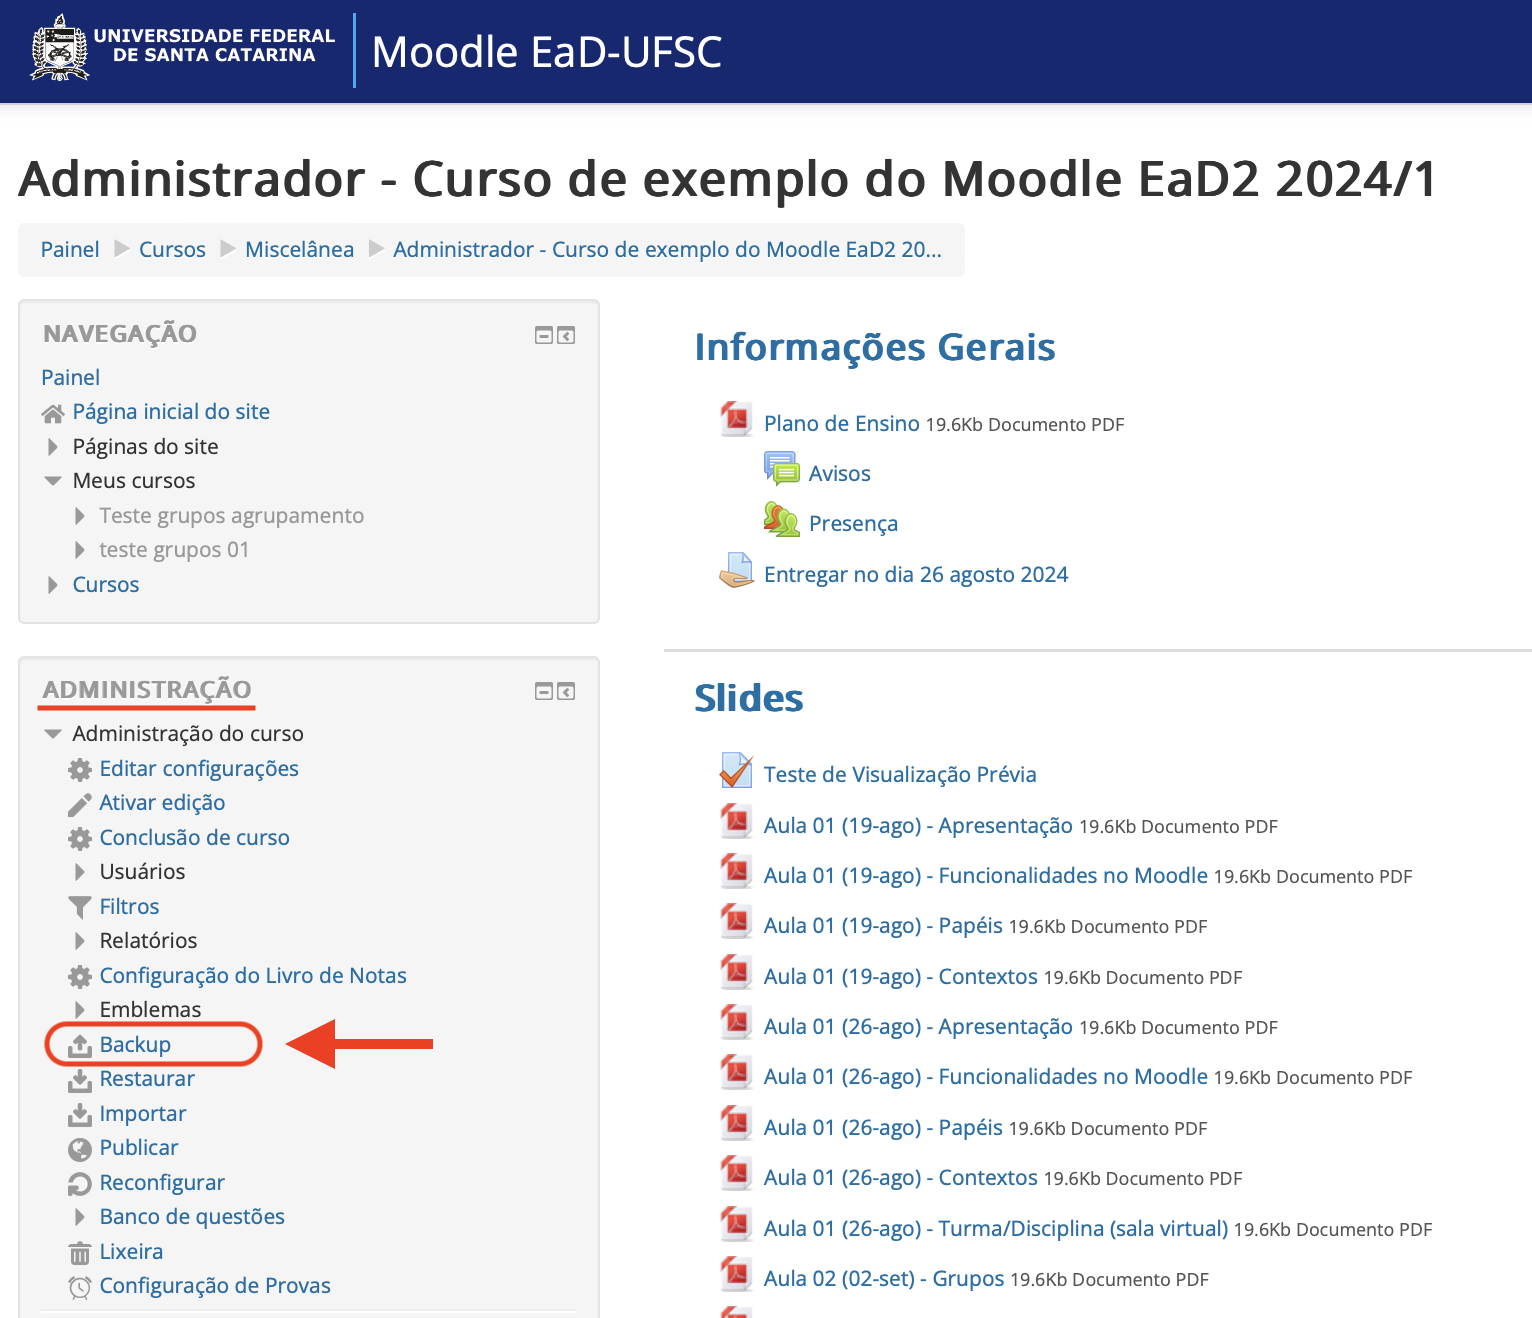The height and width of the screenshot is (1318, 1532).
Task: Hide the Administração block with its minus button
Action: [544, 692]
